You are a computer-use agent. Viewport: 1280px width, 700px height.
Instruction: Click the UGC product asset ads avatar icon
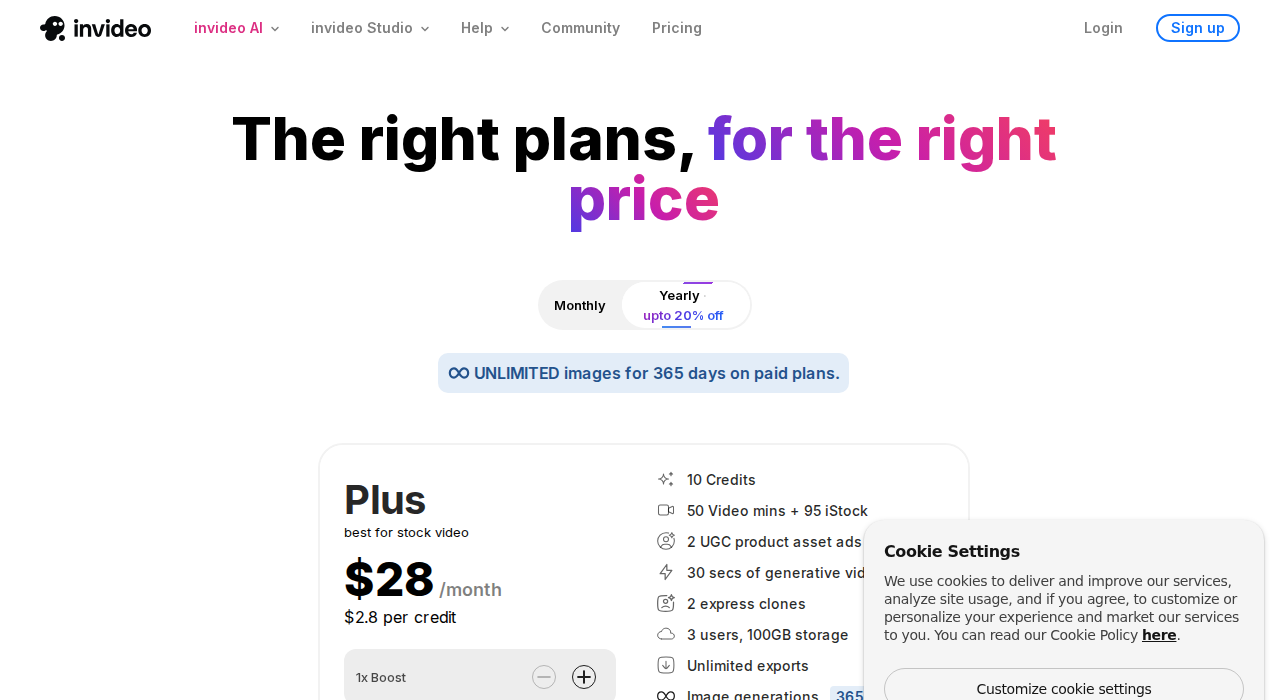coord(667,542)
